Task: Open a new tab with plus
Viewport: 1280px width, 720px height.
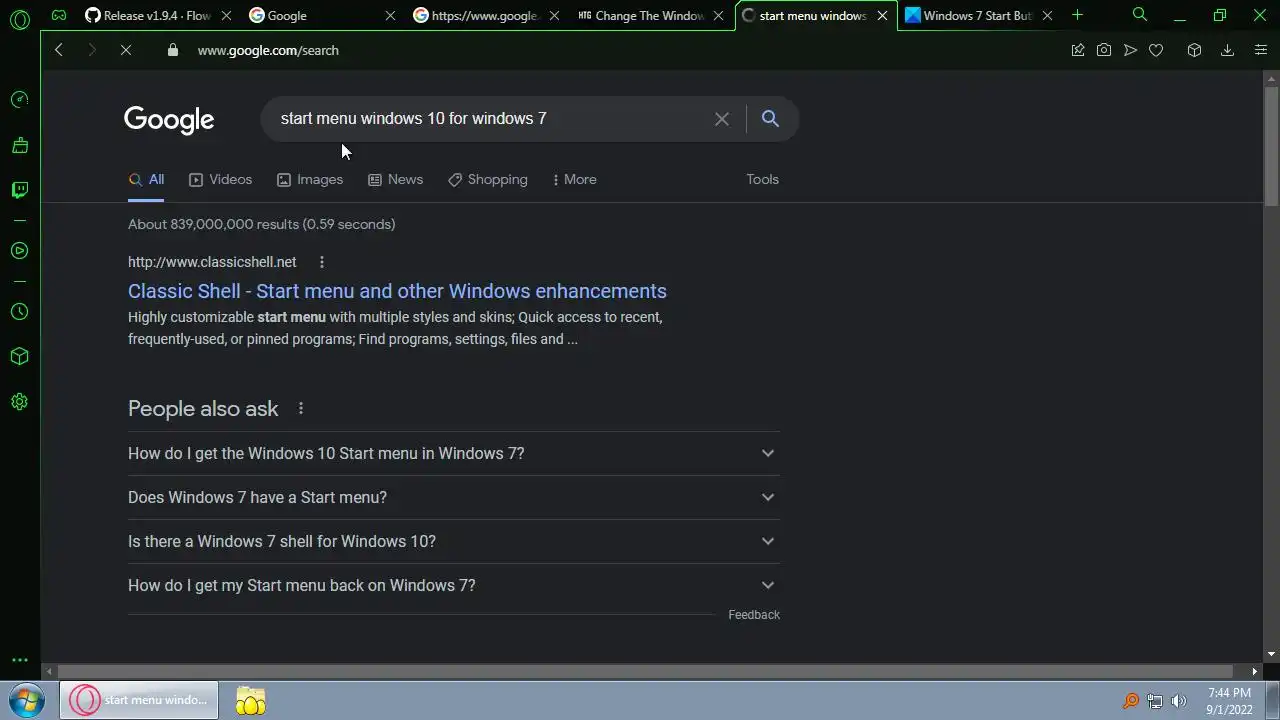Action: (x=1077, y=15)
